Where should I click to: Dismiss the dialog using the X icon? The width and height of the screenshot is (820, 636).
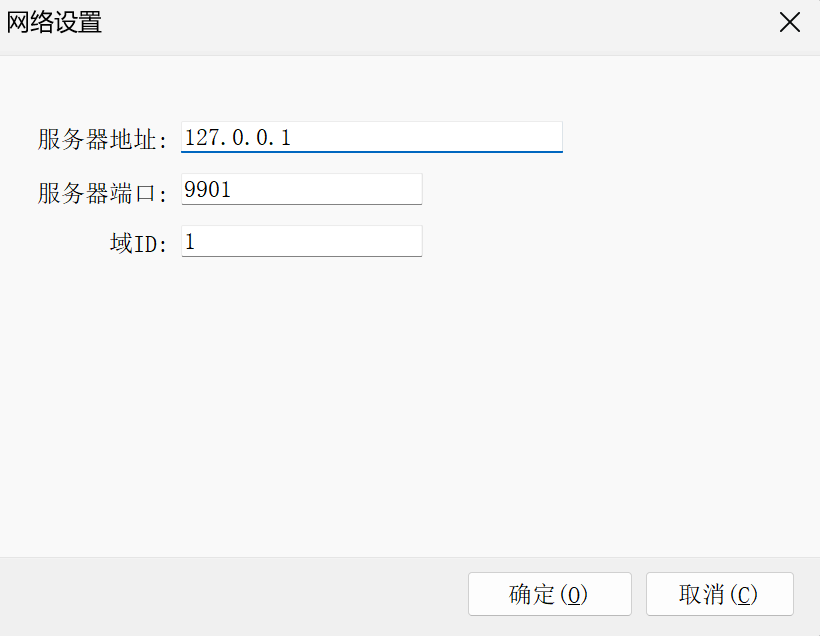tap(789, 22)
